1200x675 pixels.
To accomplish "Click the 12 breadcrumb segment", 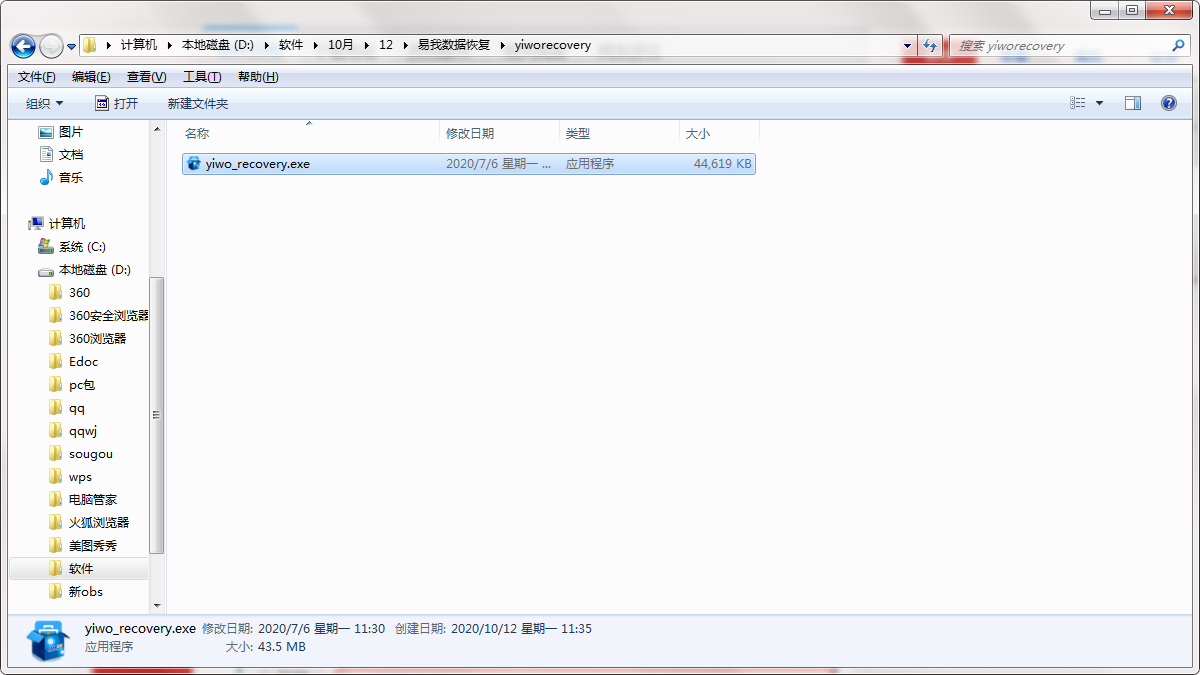I will tap(386, 45).
